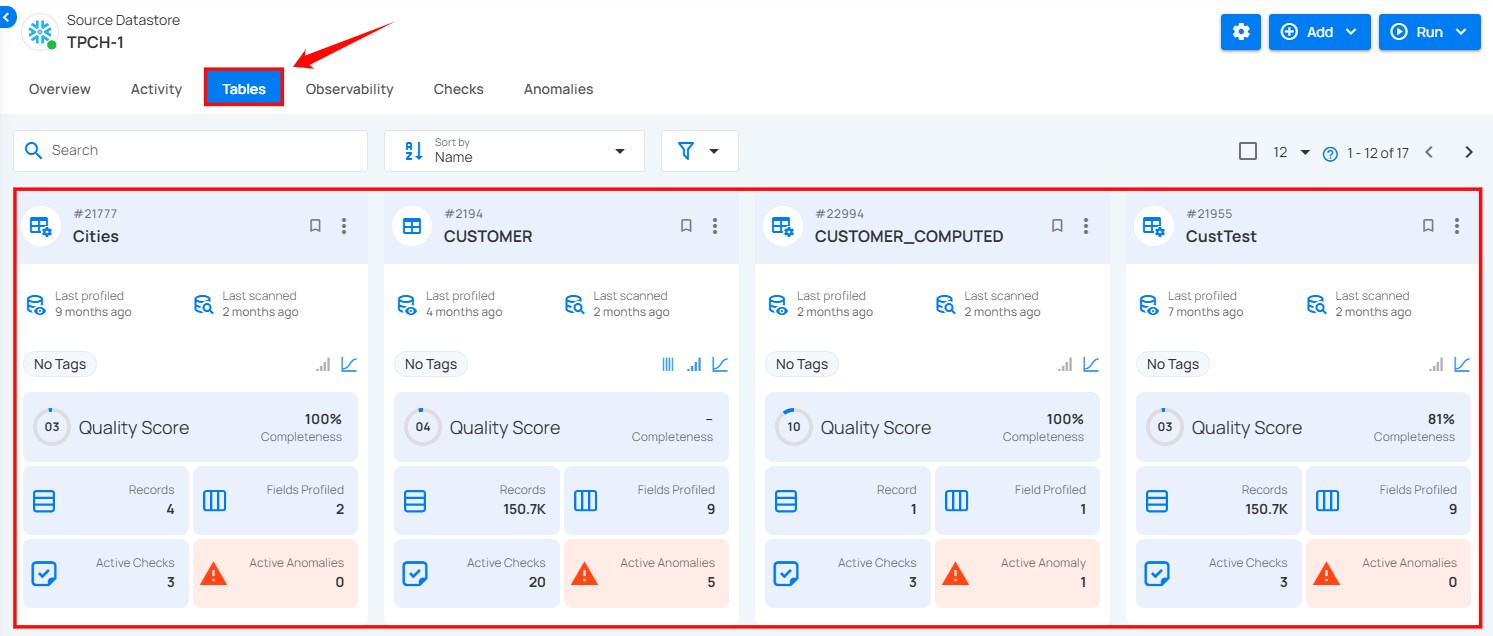
Task: Expand the filter dropdown
Action: tap(699, 151)
